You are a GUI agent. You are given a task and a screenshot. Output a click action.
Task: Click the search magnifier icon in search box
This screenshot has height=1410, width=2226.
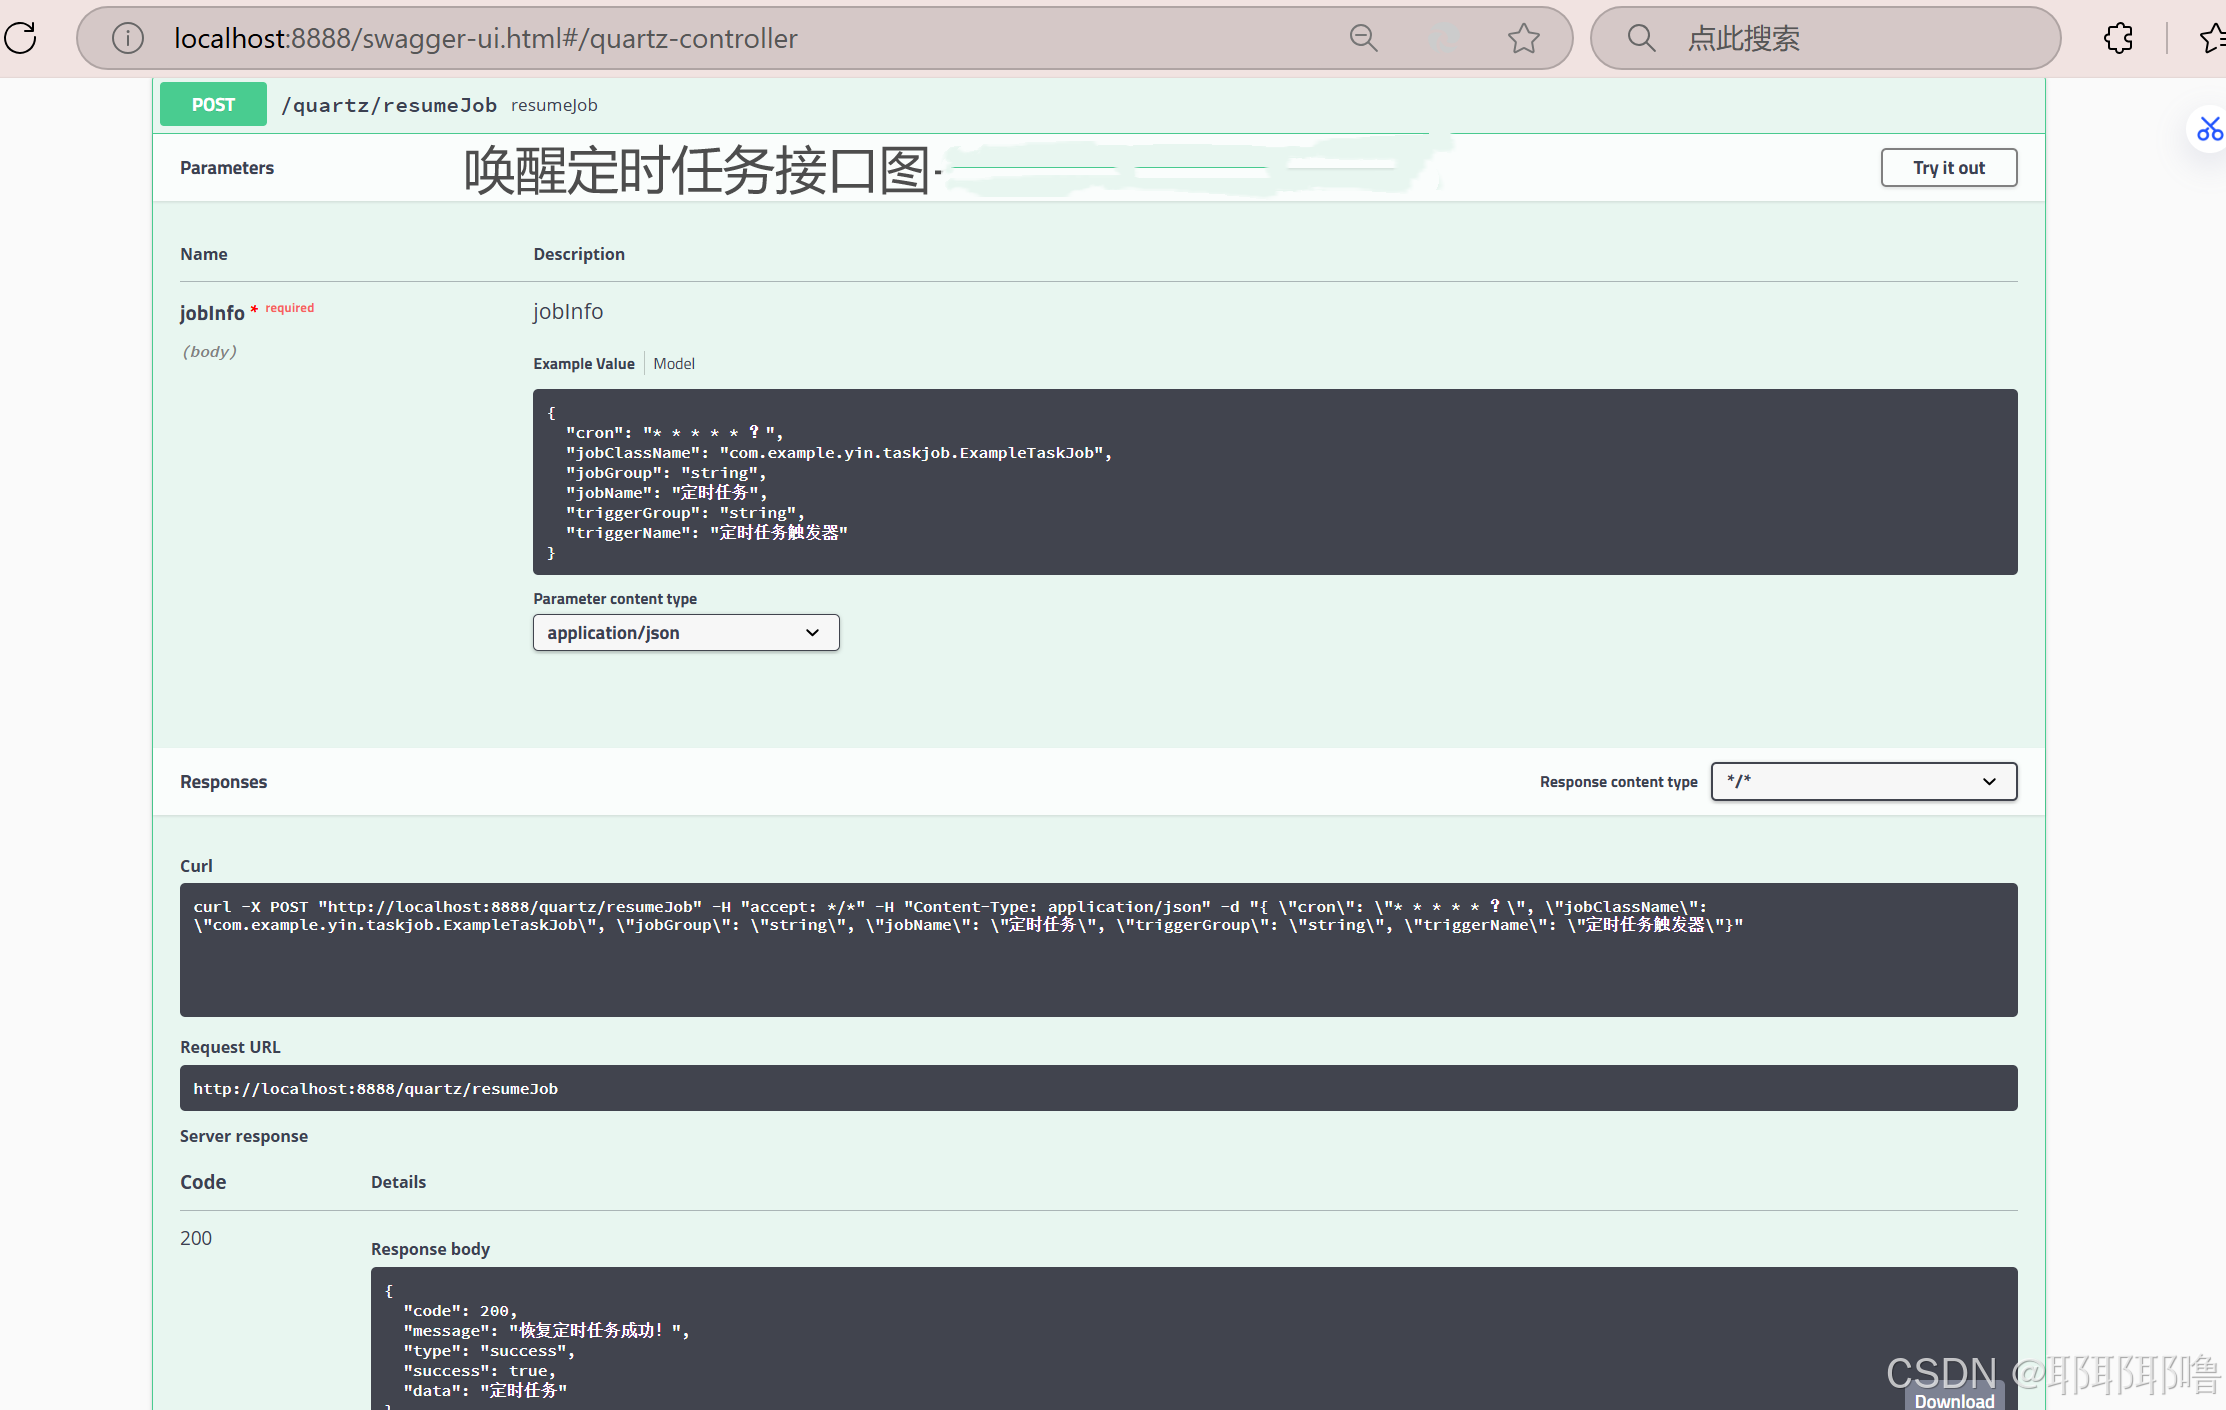[1641, 38]
